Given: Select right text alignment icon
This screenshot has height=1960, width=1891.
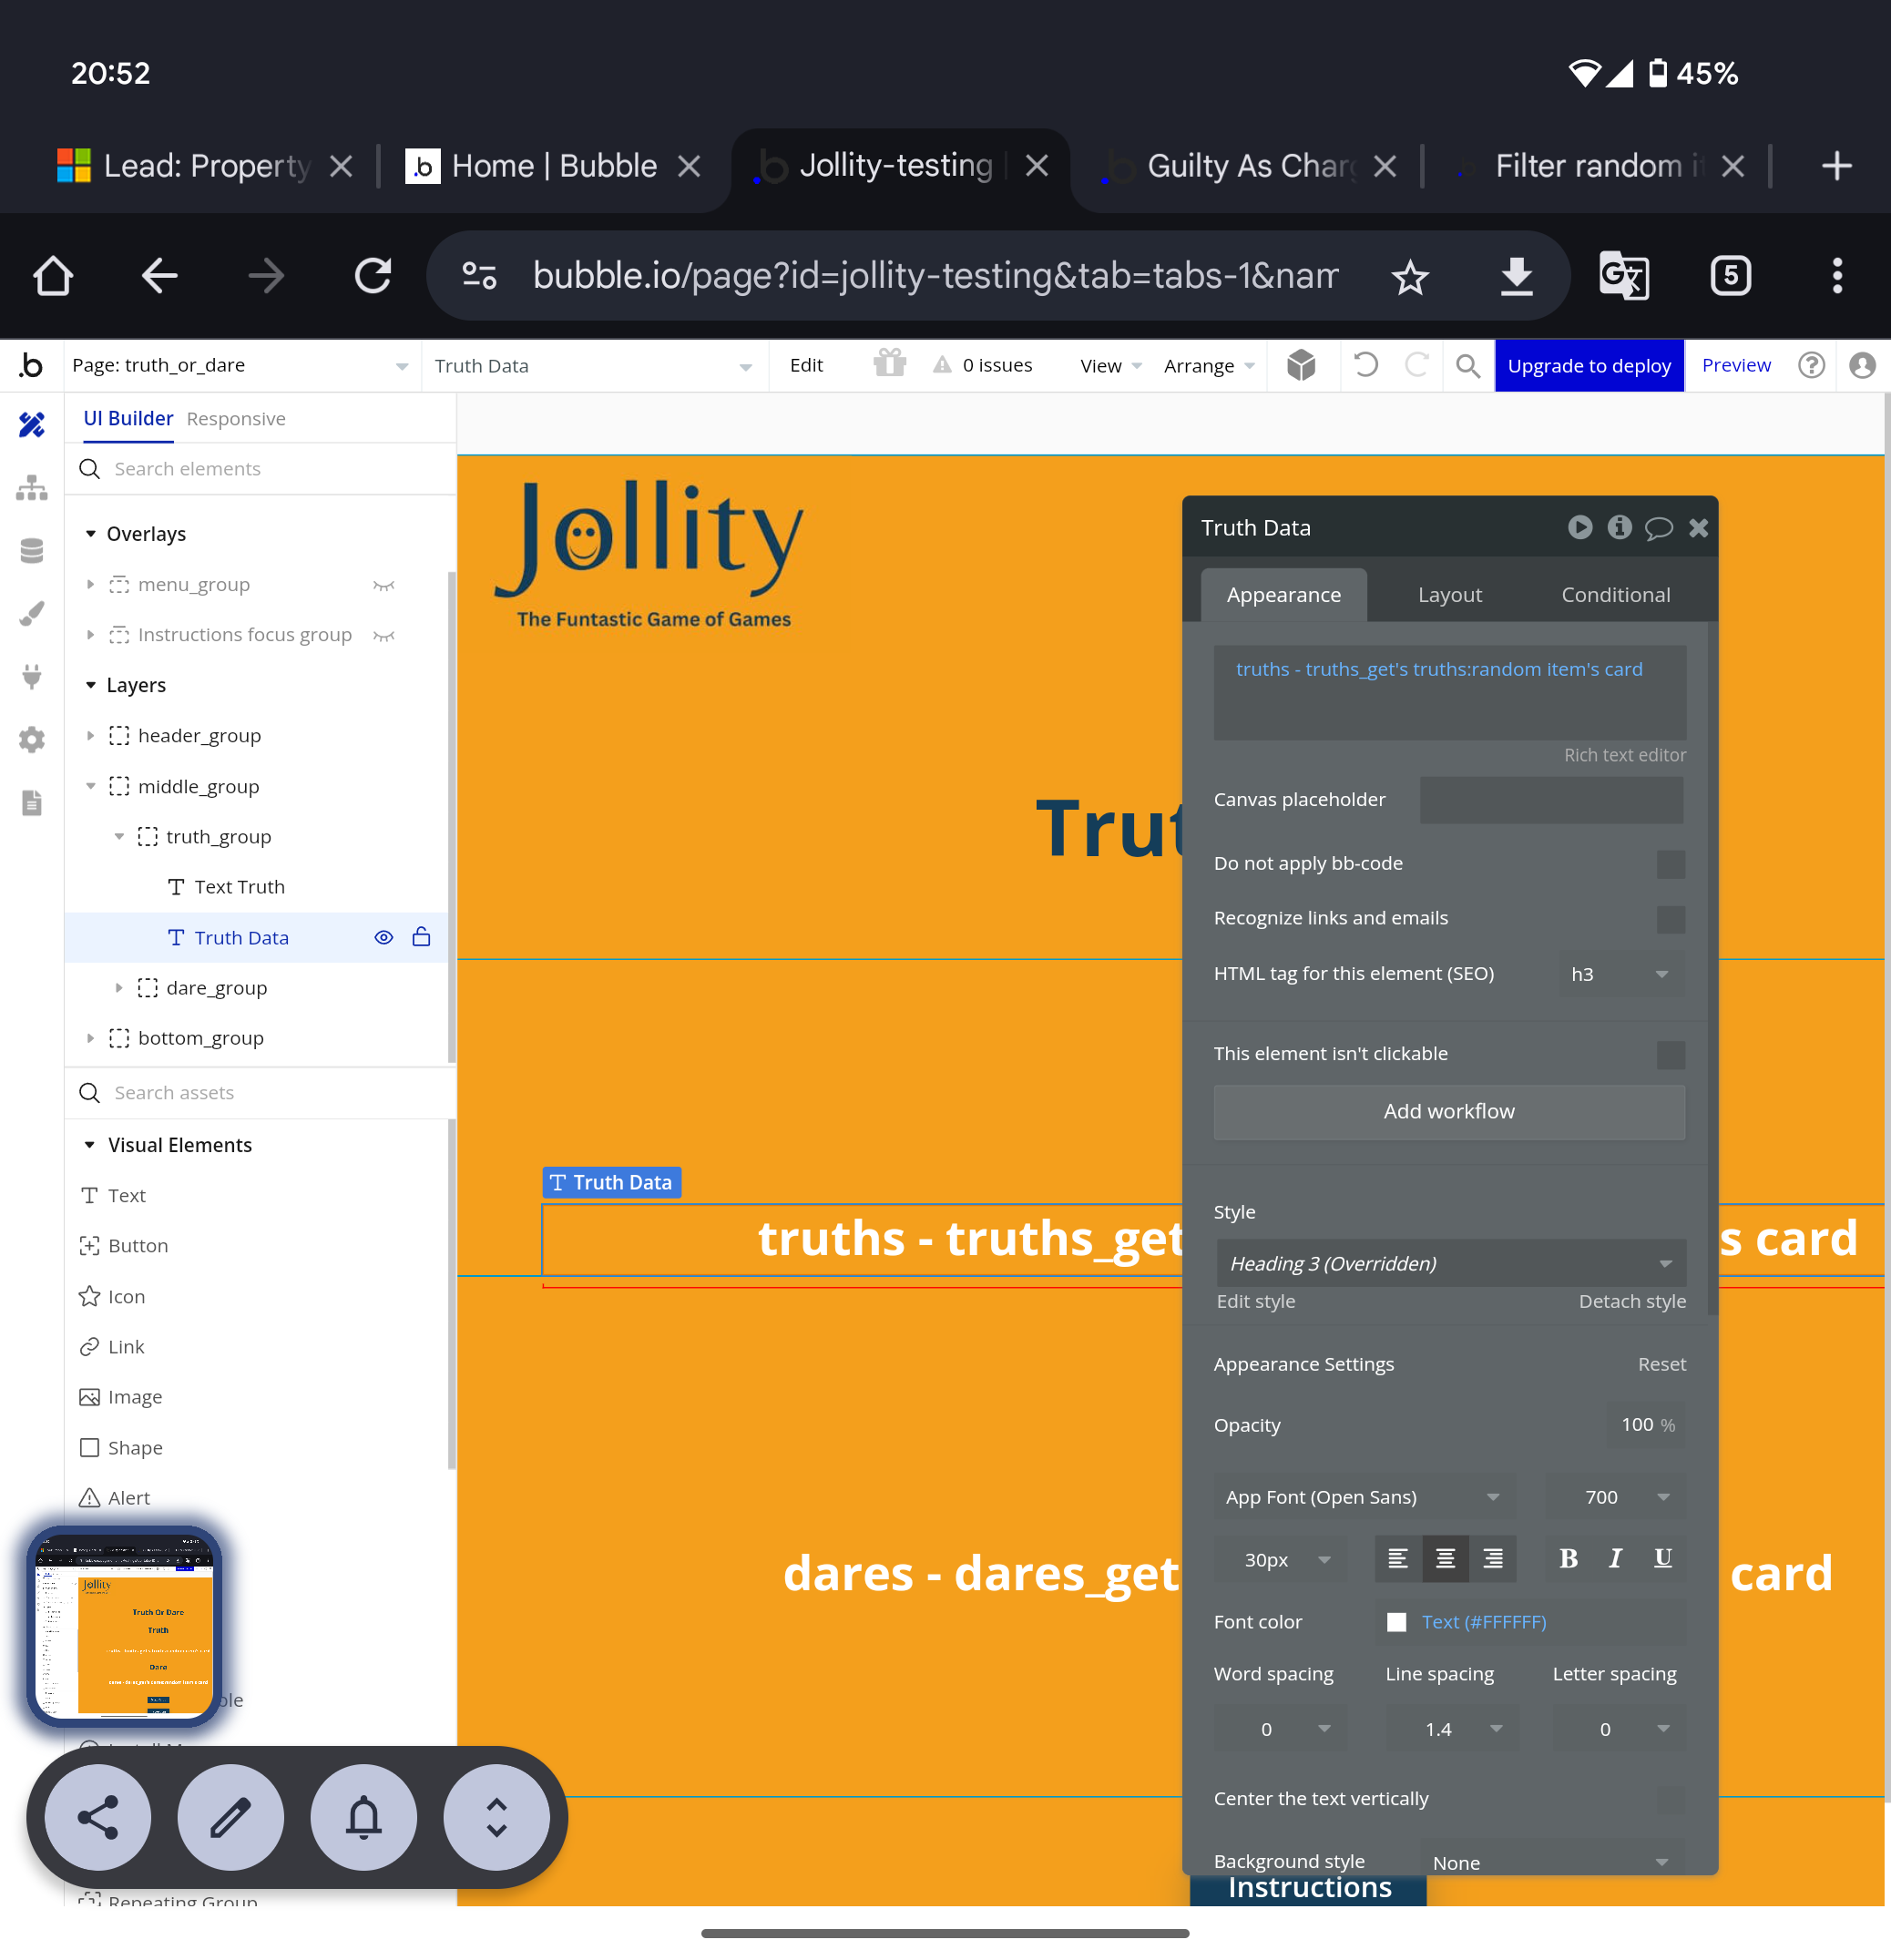Looking at the screenshot, I should tap(1492, 1558).
